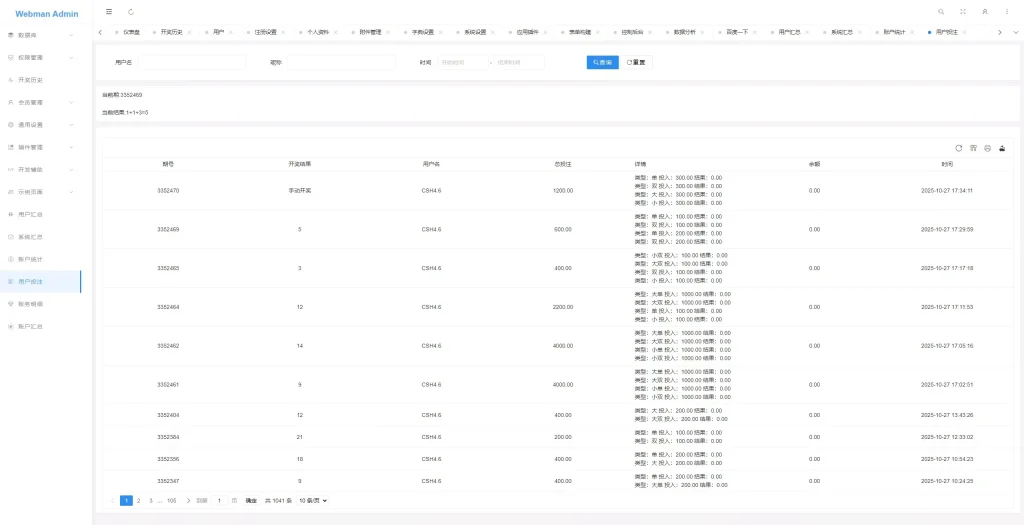
Task: Go to pagination page 2
Action: 138,500
